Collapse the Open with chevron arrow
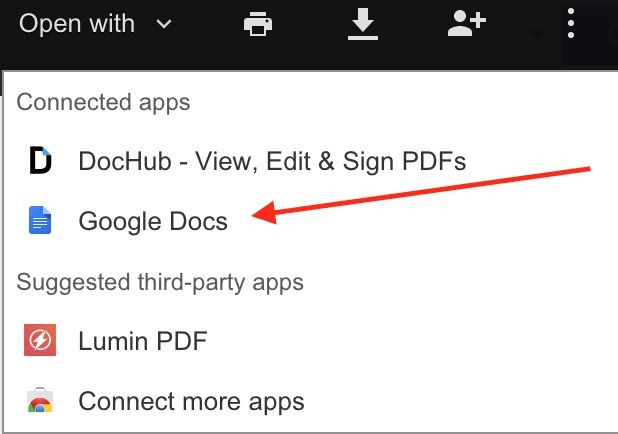 click(x=164, y=25)
